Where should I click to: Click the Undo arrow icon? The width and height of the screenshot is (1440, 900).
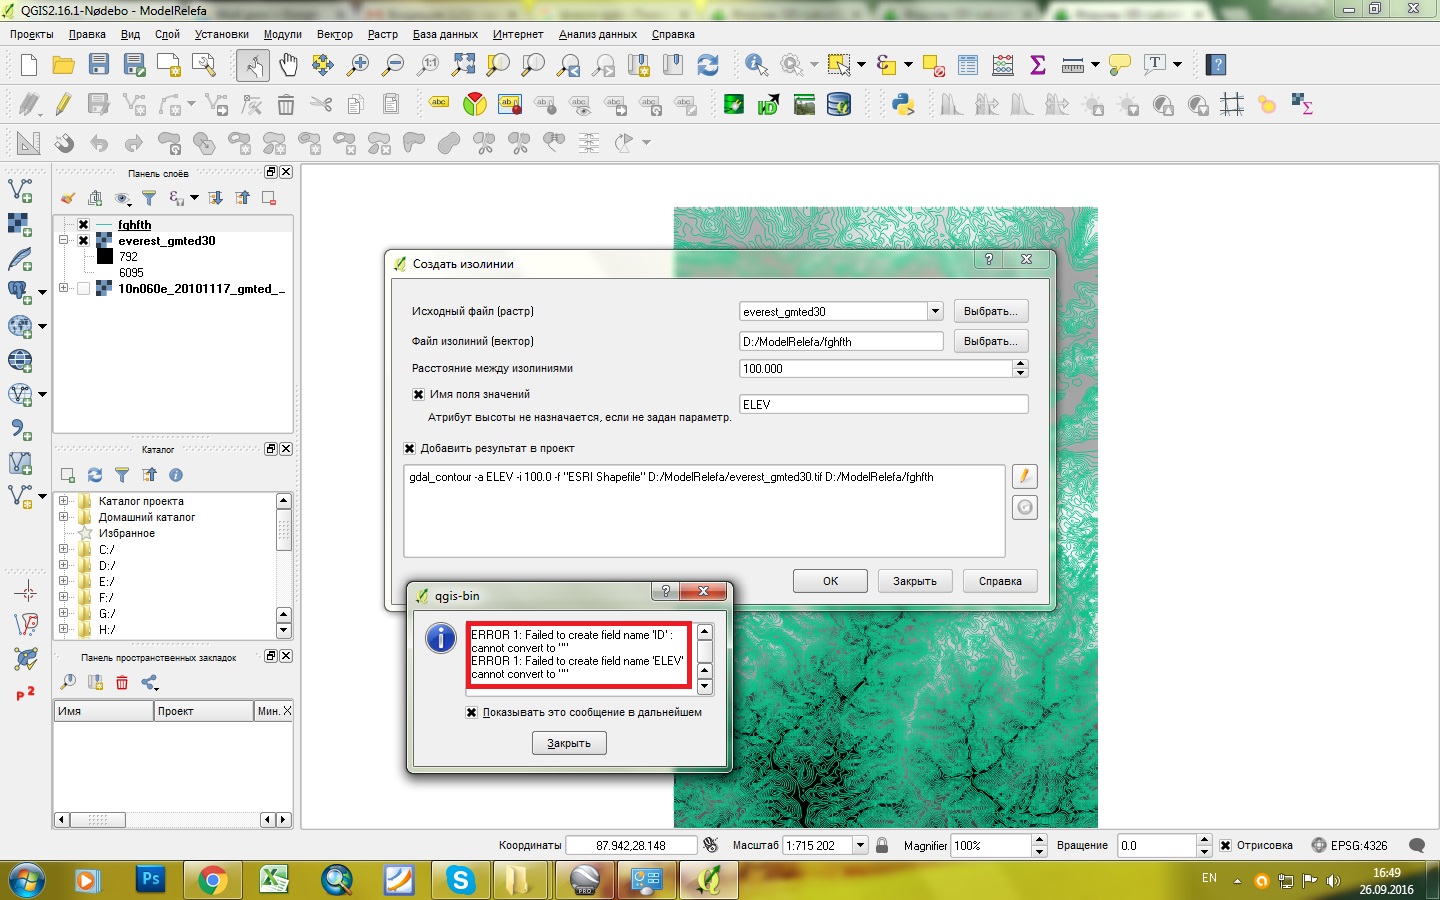98,143
